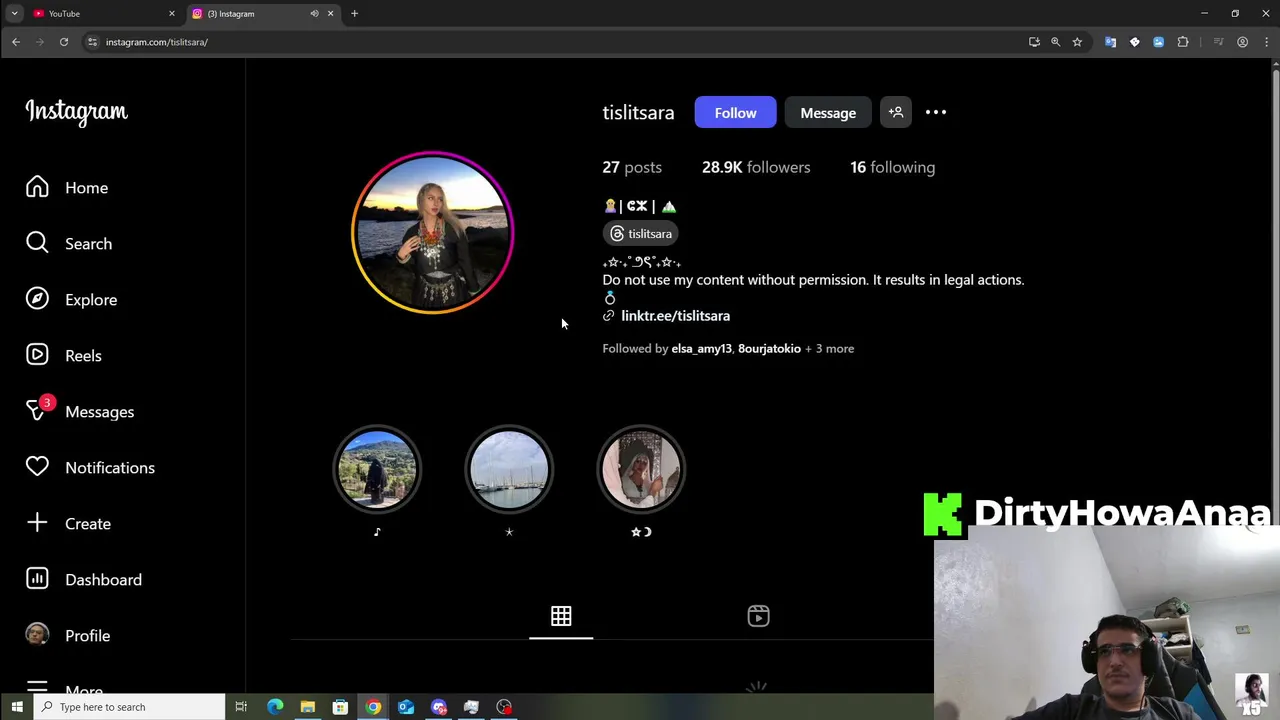
Task: Click the address bar URL field
Action: tap(560, 42)
